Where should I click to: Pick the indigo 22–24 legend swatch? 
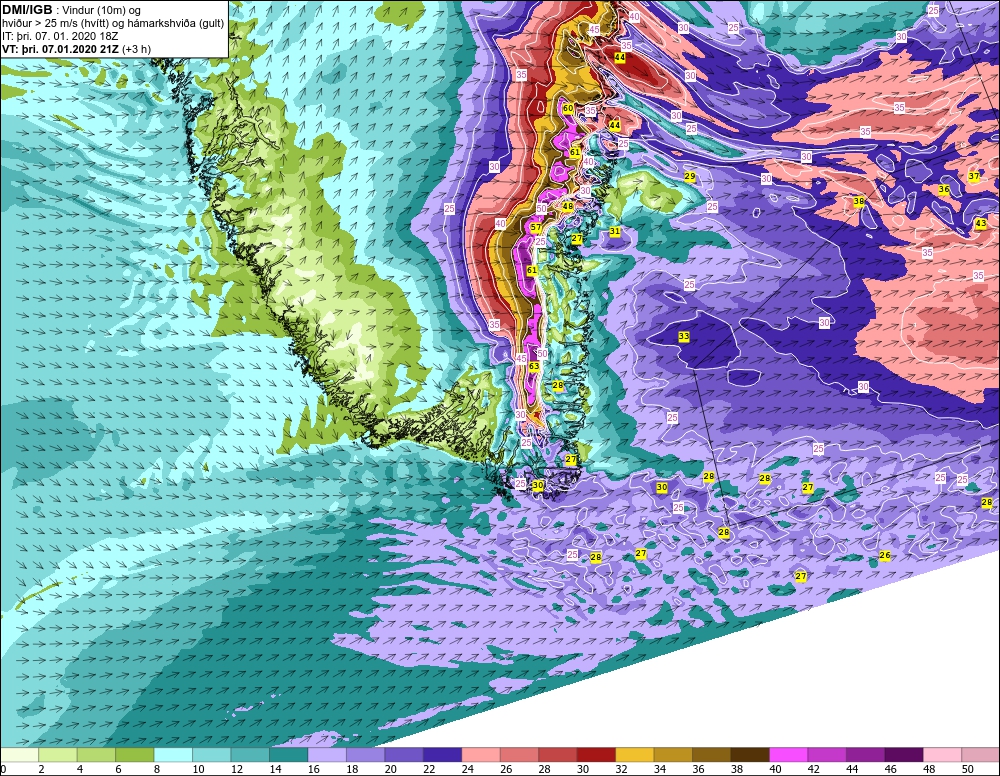(x=442, y=755)
